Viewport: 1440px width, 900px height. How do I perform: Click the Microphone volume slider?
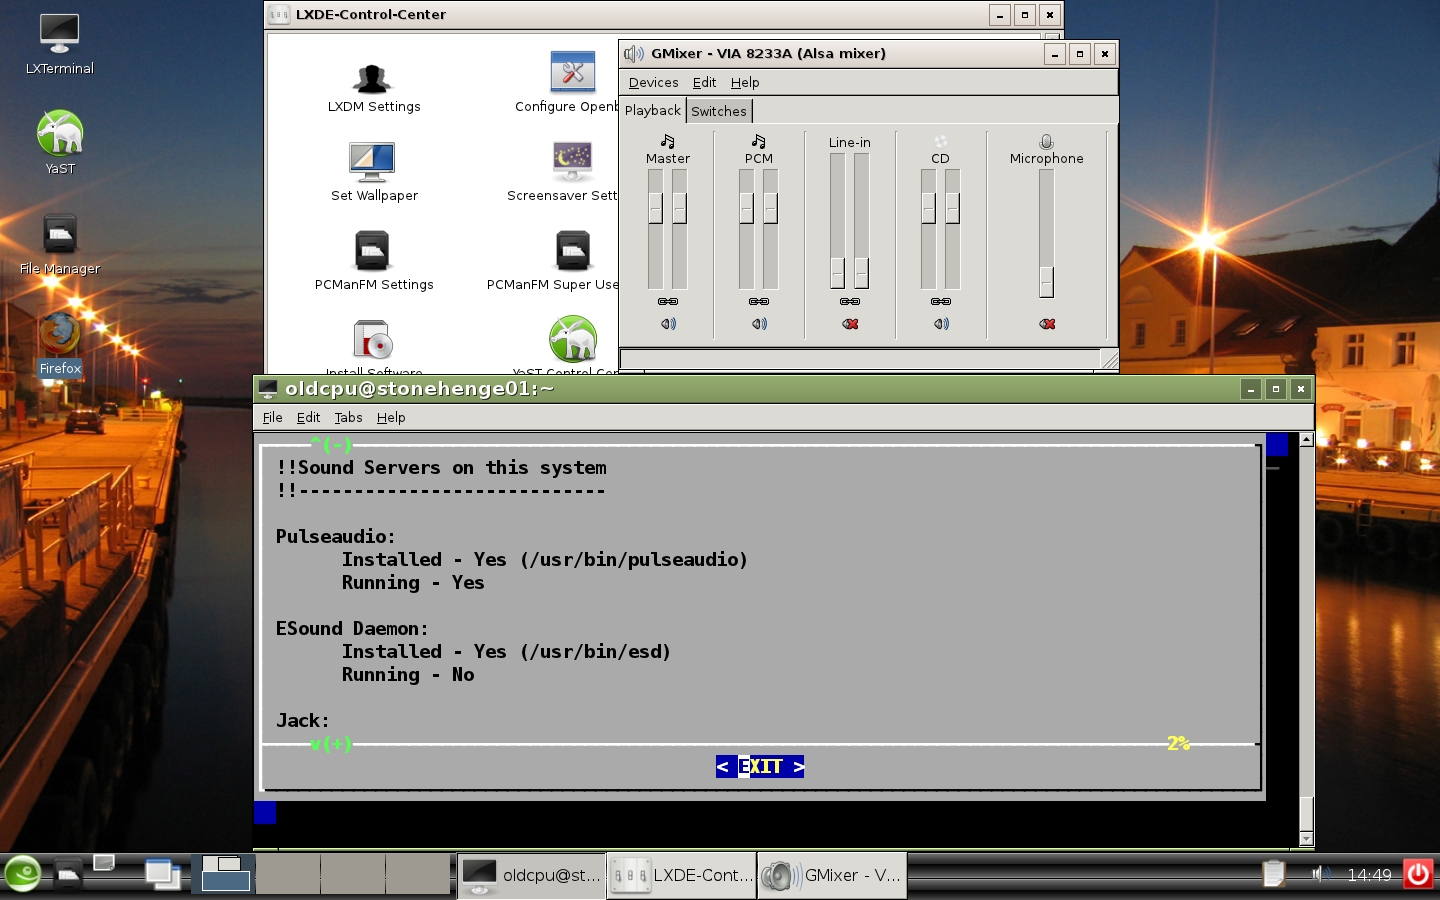click(1046, 282)
